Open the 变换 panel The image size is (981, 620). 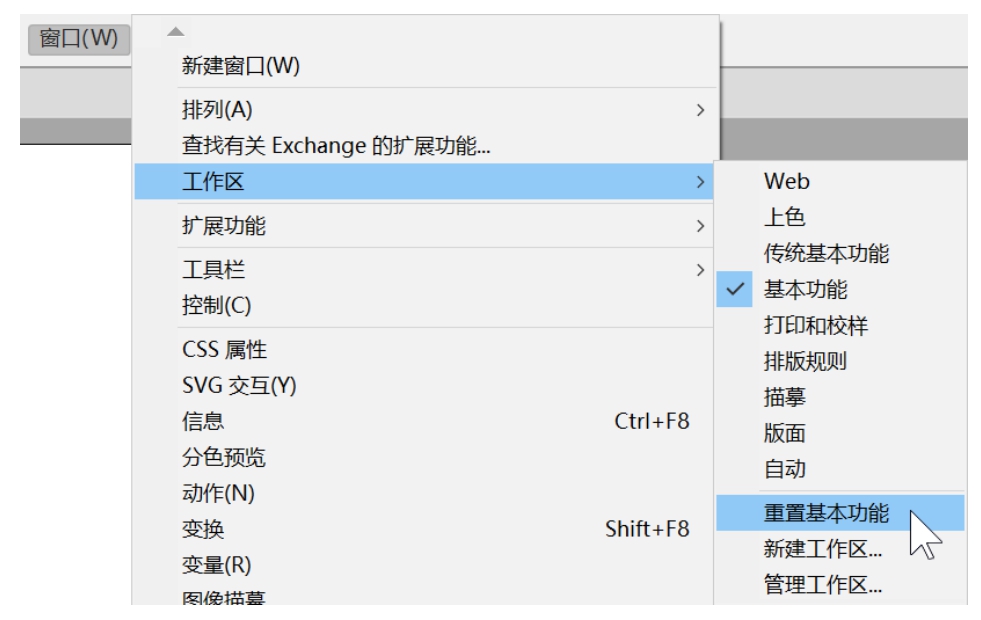pos(203,529)
